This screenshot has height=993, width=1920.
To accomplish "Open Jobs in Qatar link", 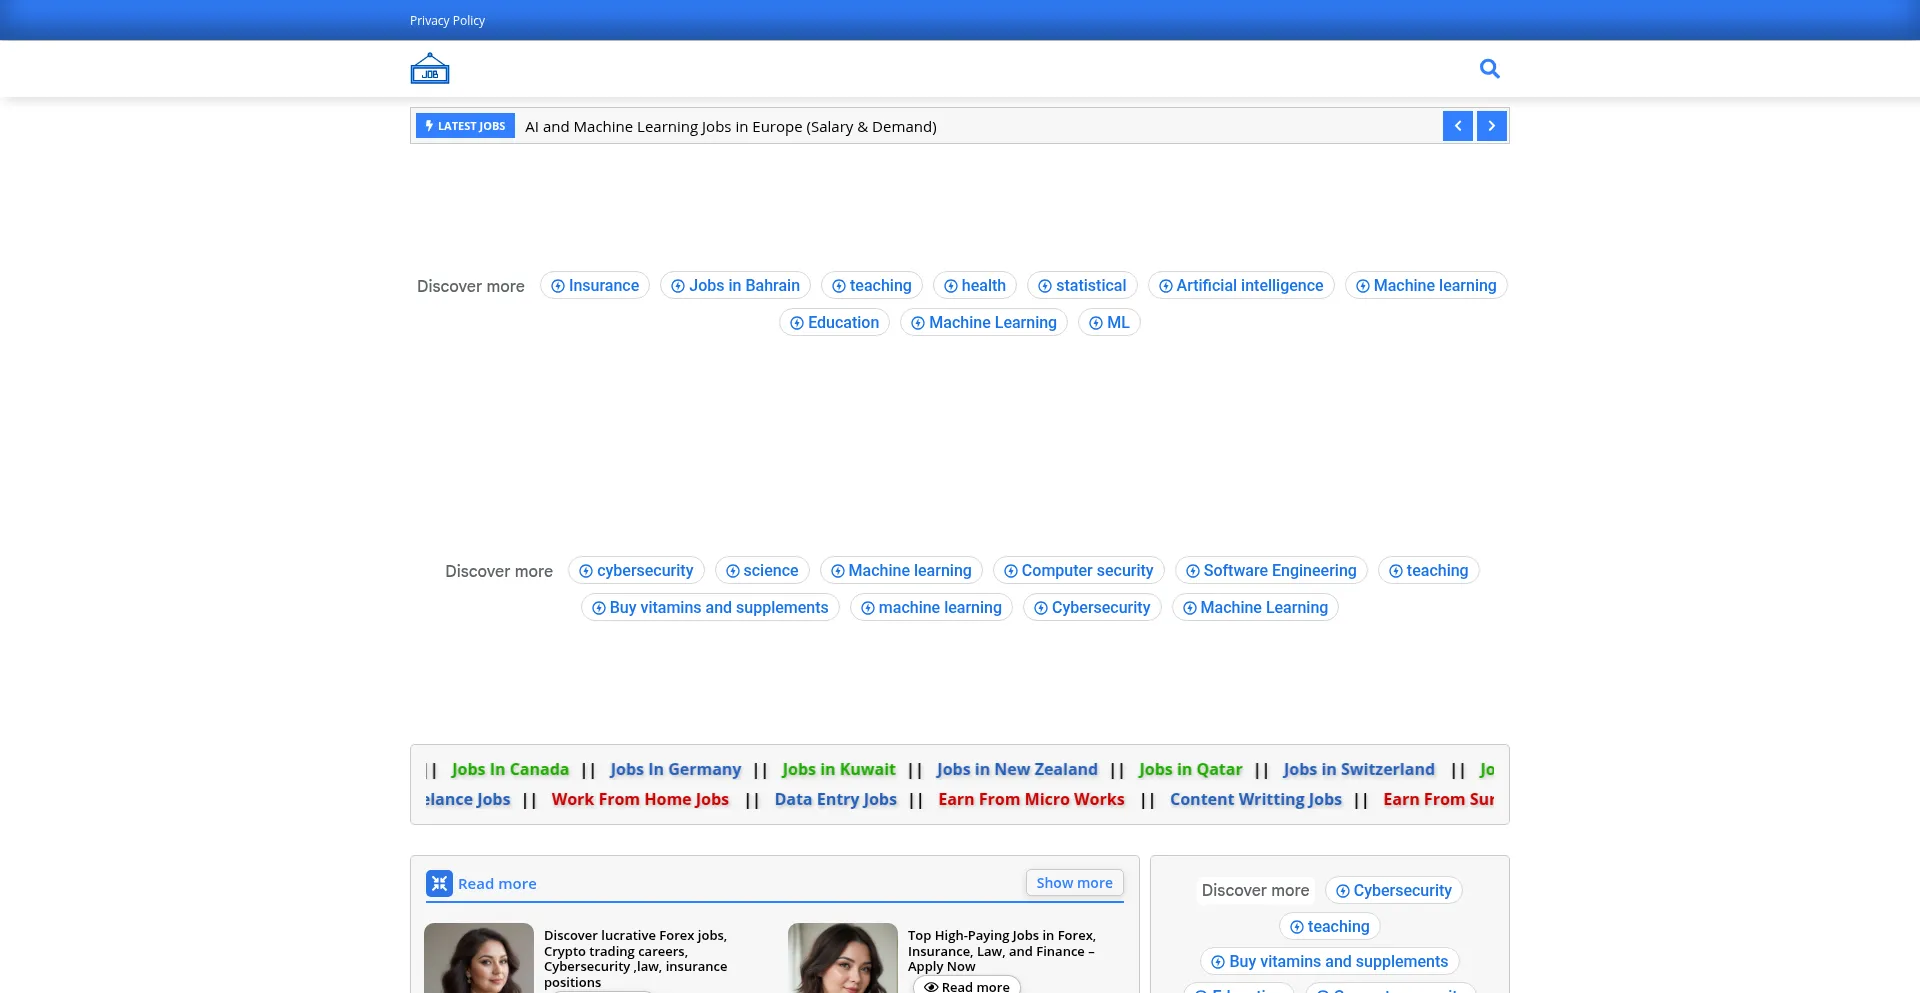I will click(1190, 769).
